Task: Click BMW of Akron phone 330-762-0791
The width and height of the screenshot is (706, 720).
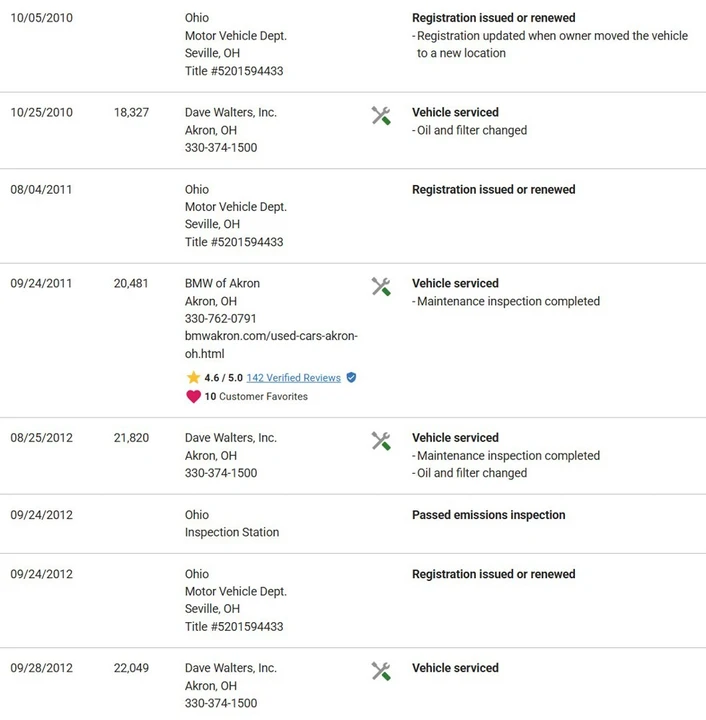Action: pos(220,319)
